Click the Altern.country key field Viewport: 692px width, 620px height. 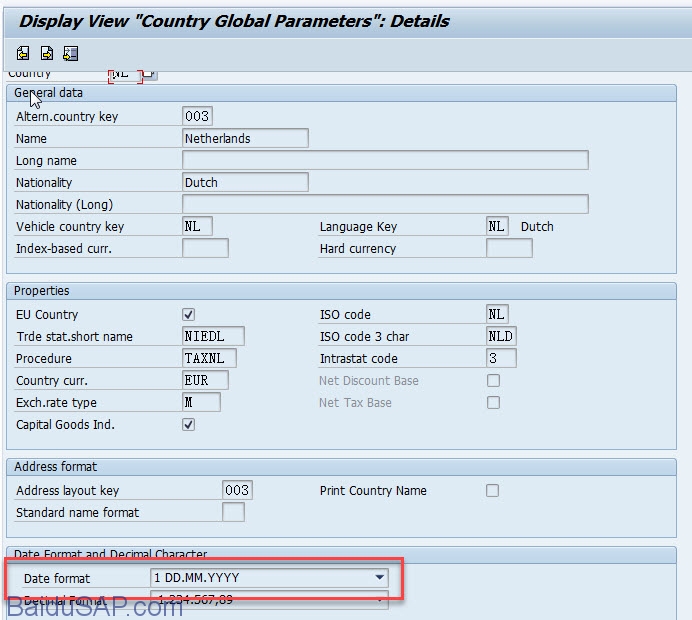click(x=197, y=117)
